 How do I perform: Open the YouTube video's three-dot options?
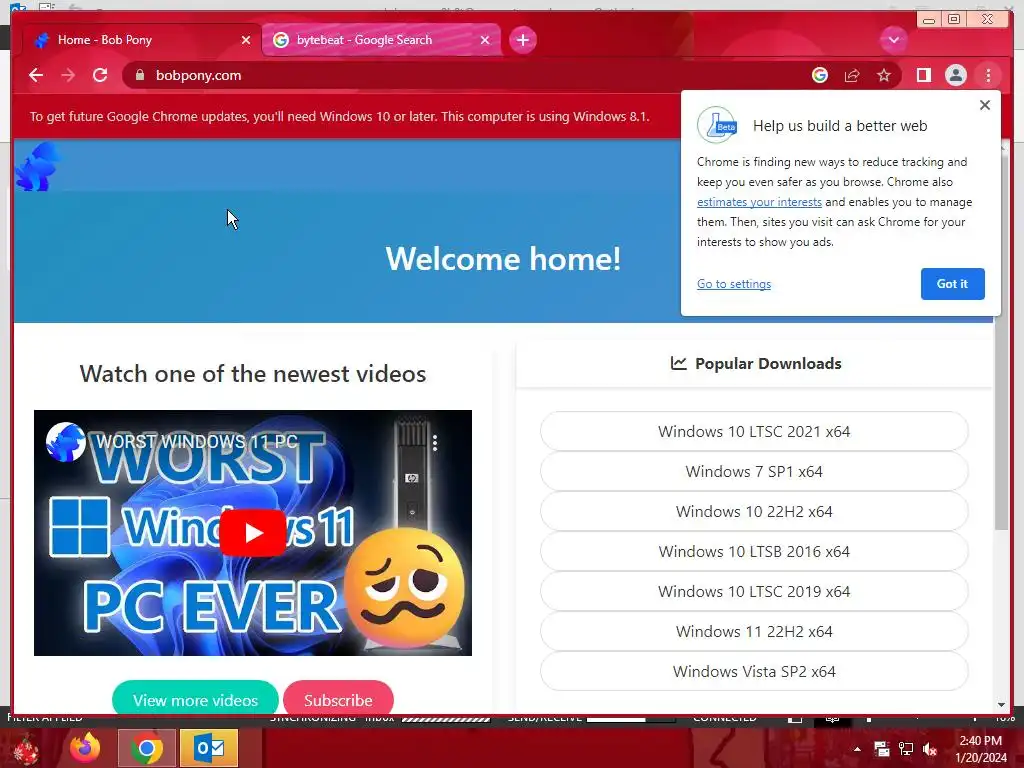(435, 443)
